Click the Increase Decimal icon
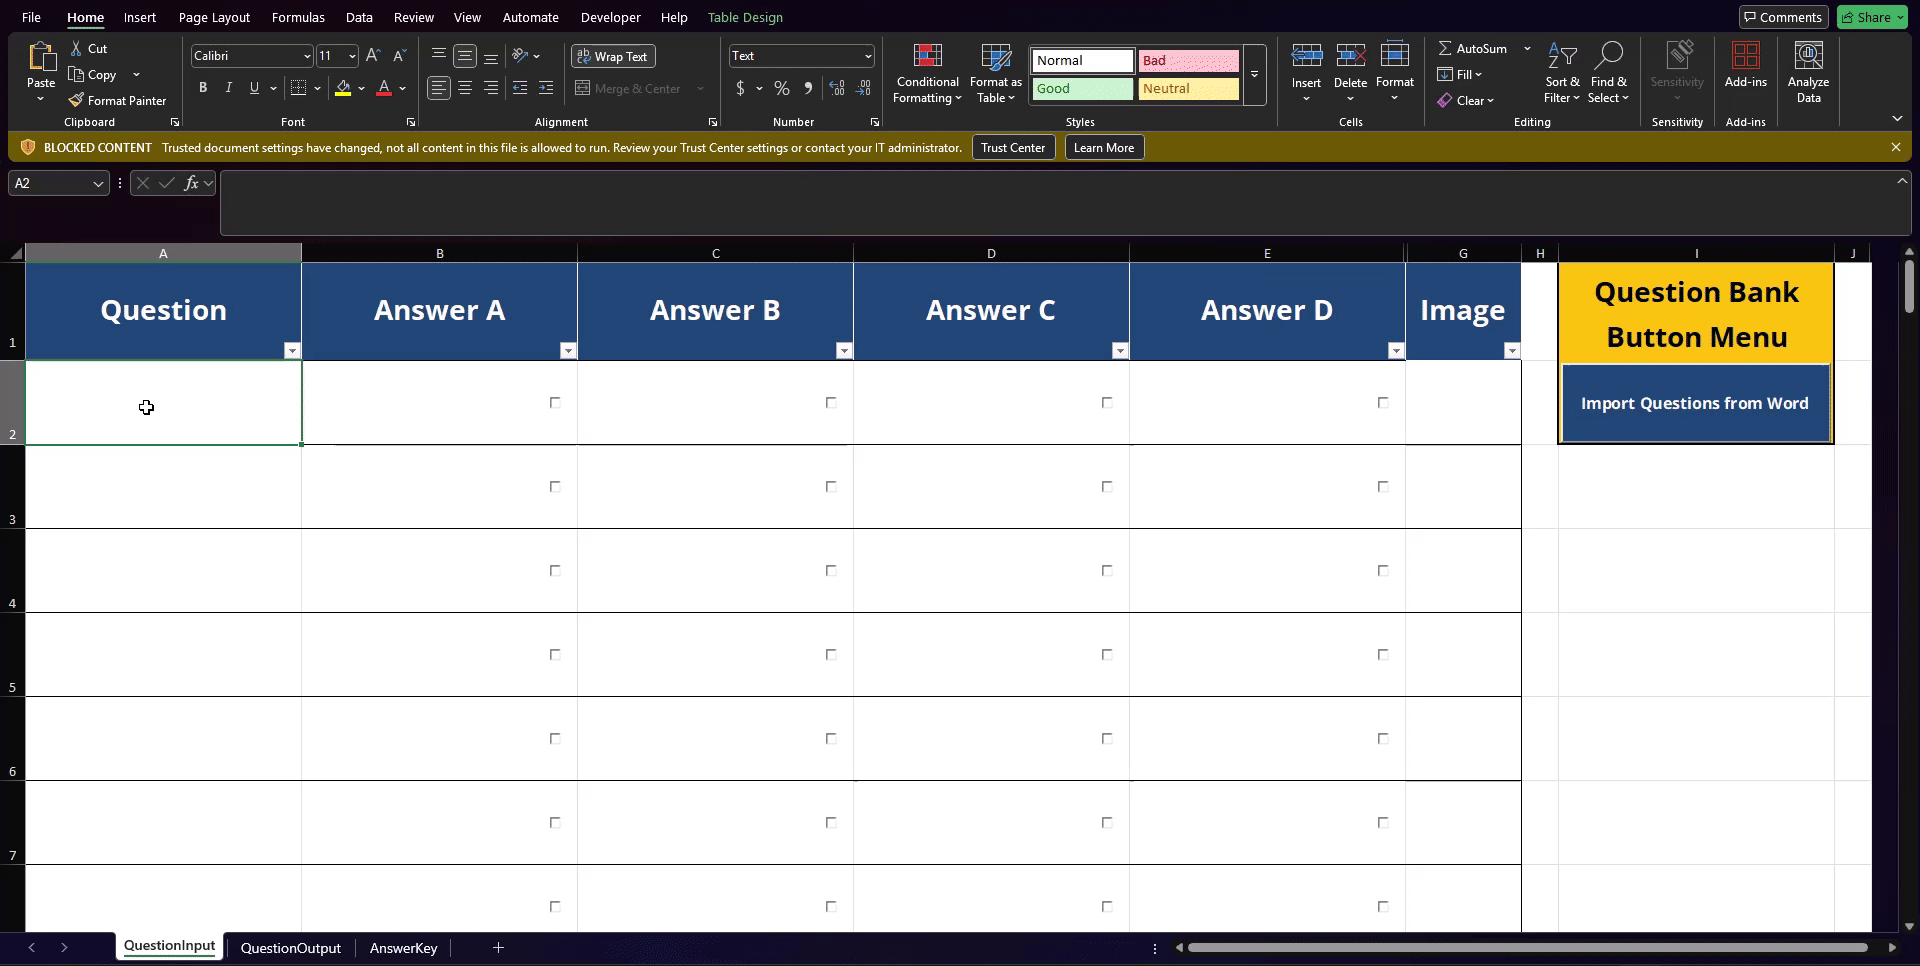This screenshot has width=1920, height=966. point(838,88)
